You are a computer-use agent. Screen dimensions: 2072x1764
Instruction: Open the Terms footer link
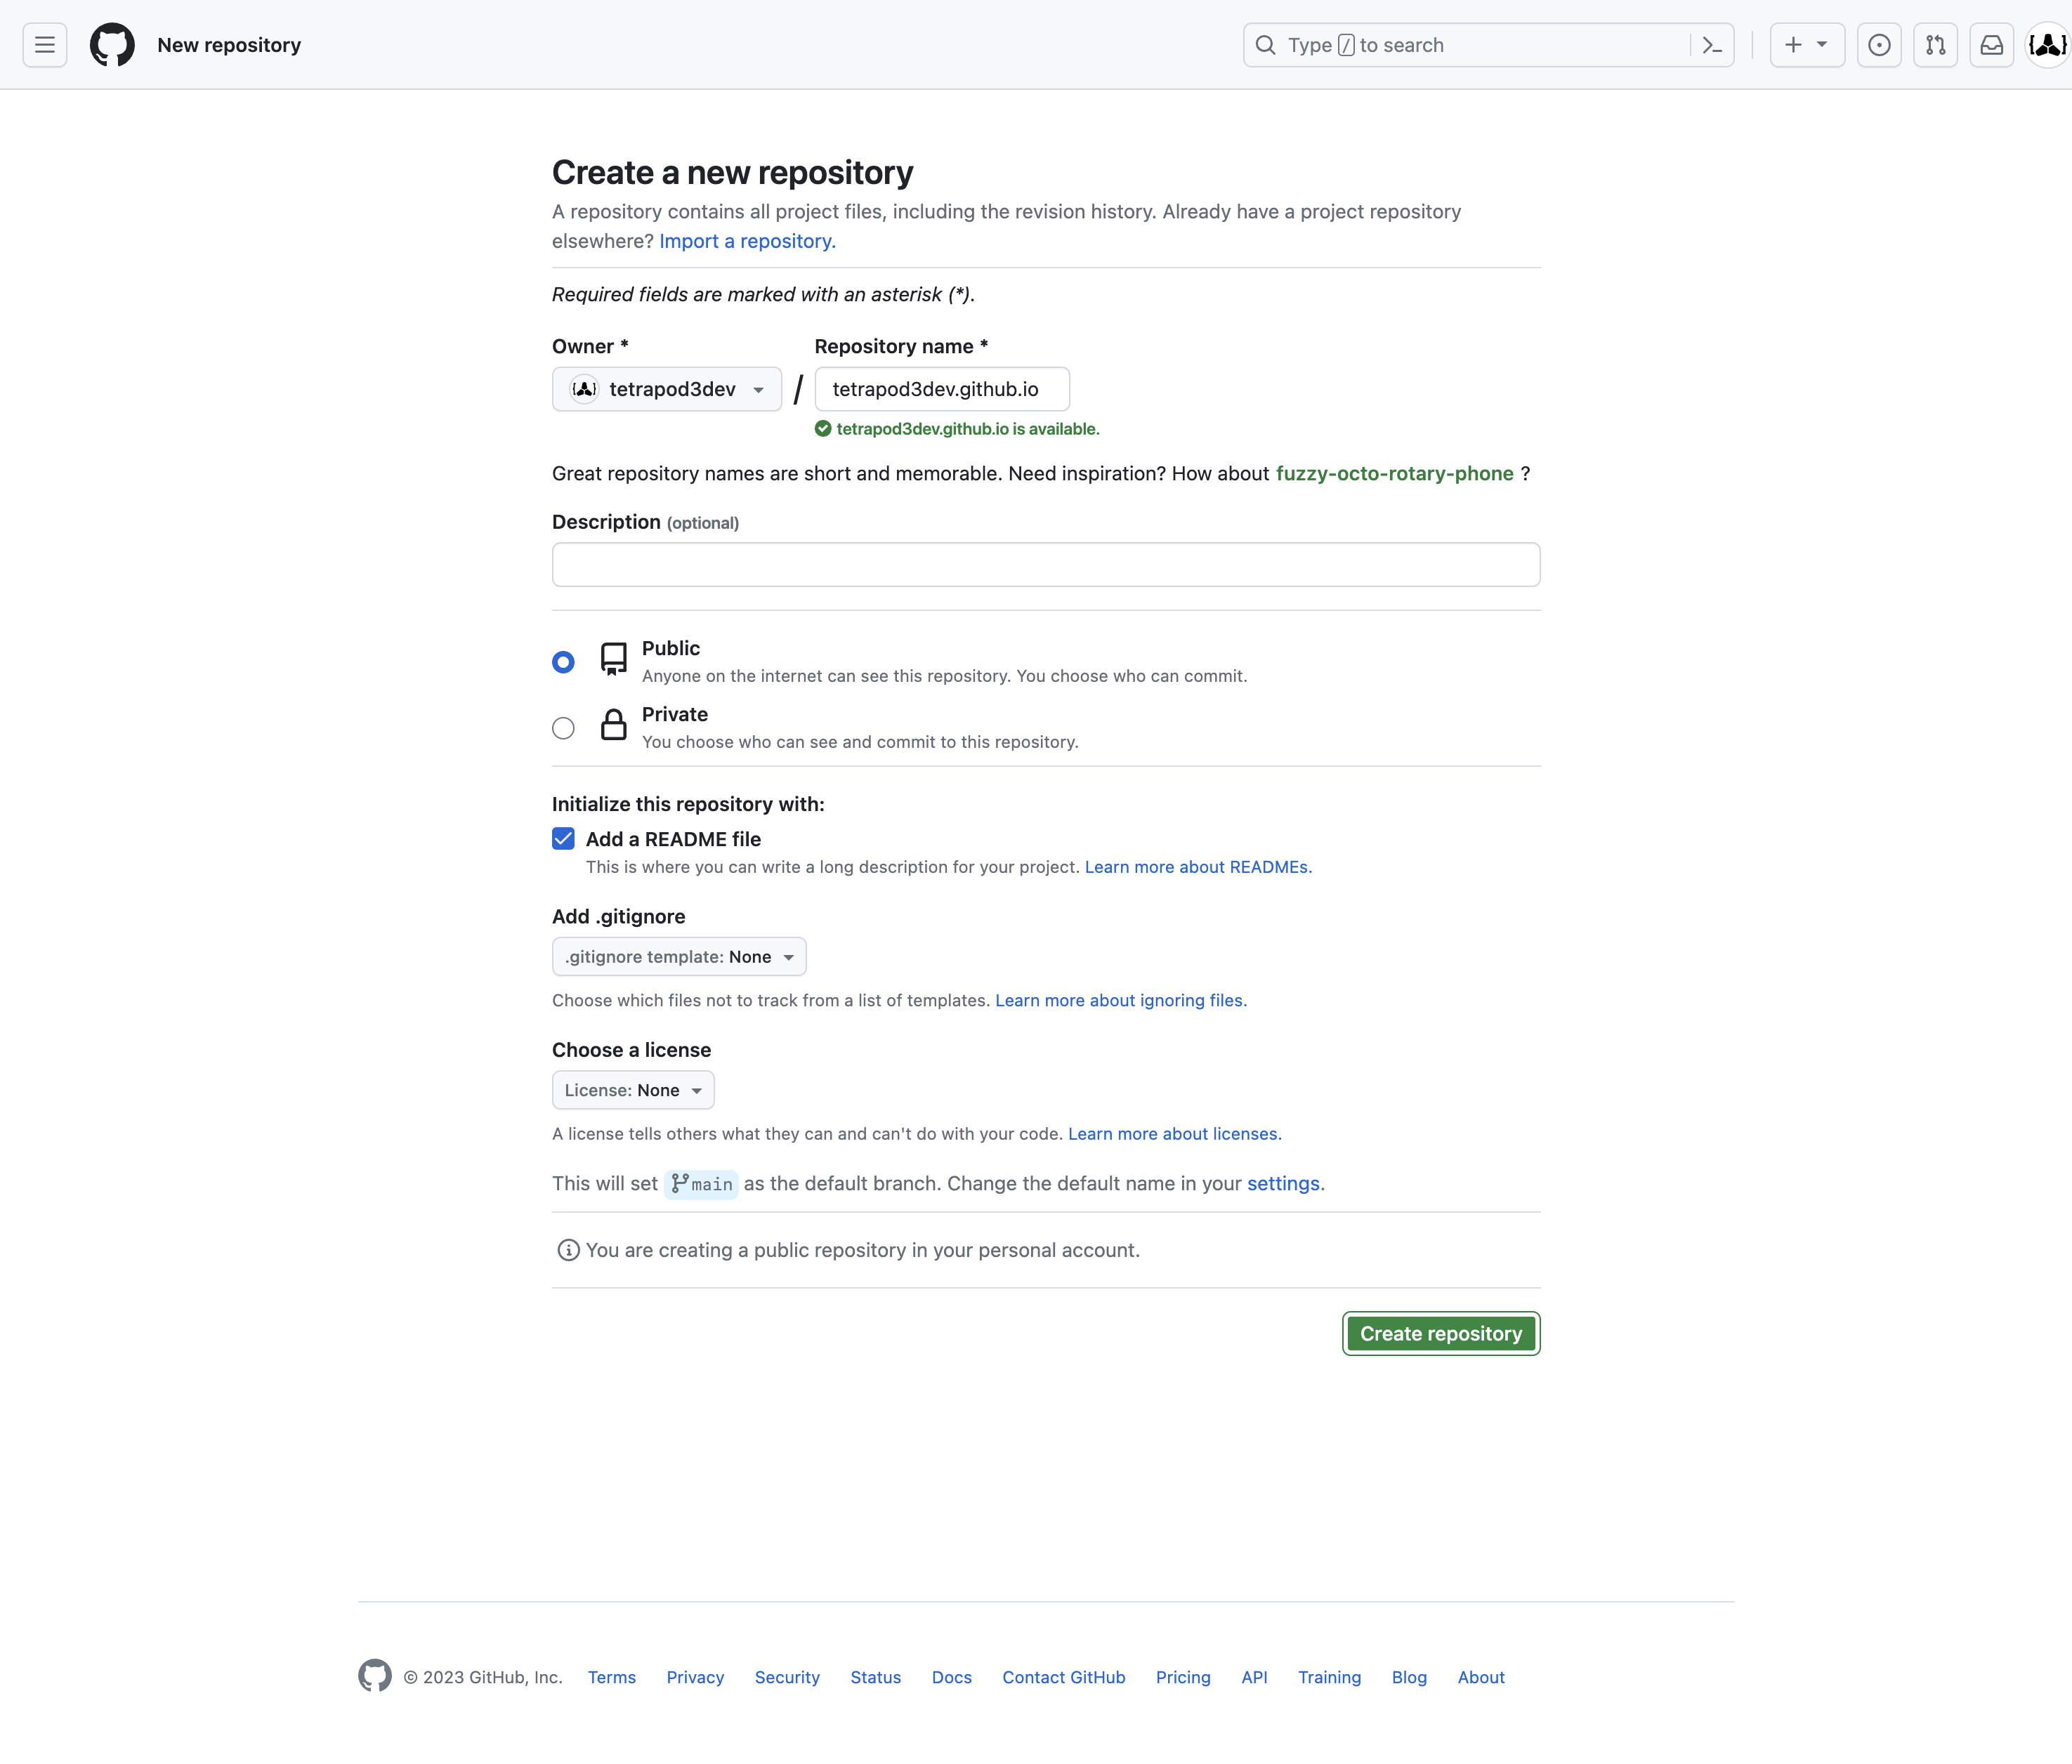[612, 1678]
